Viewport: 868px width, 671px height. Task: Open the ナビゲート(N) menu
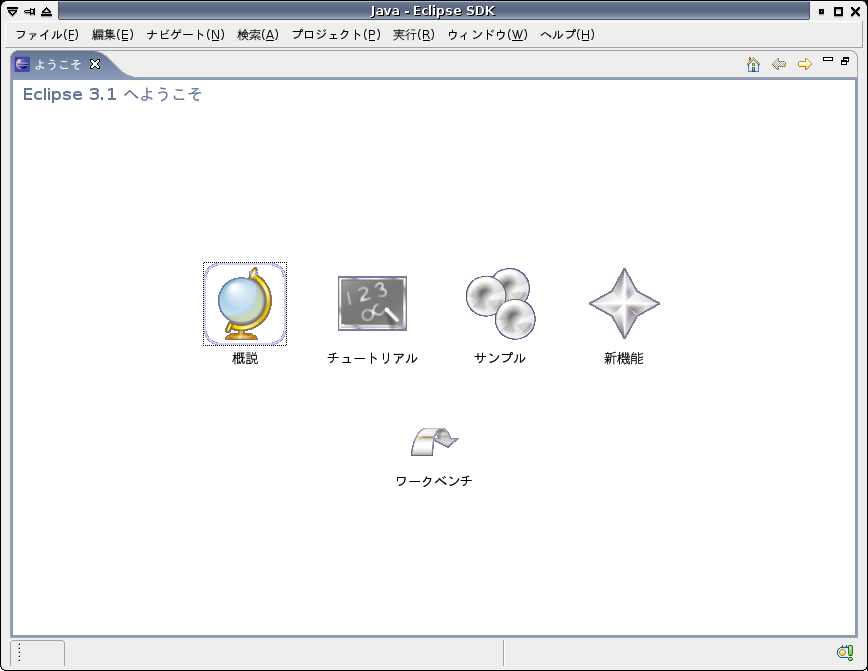coord(185,35)
